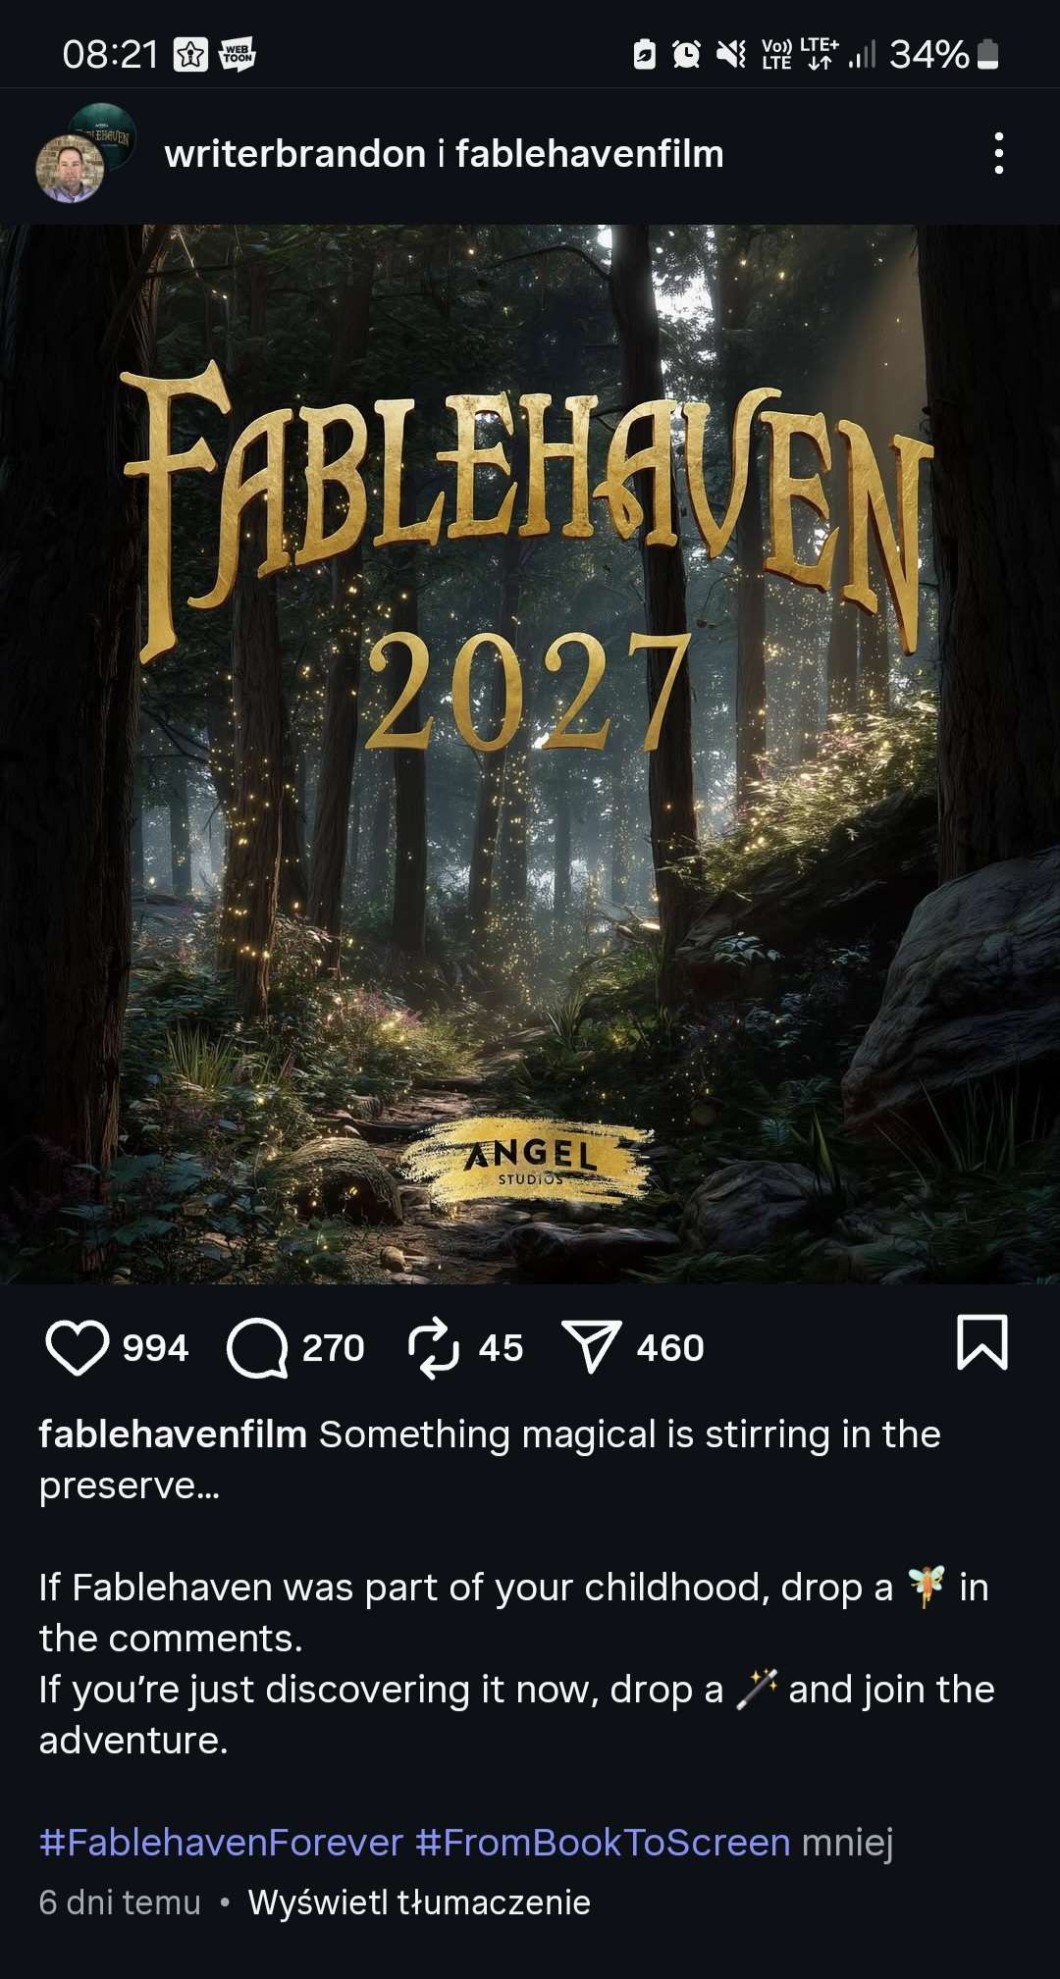Tap the 994 likes count
This screenshot has width=1060, height=1979.
[x=155, y=1348]
